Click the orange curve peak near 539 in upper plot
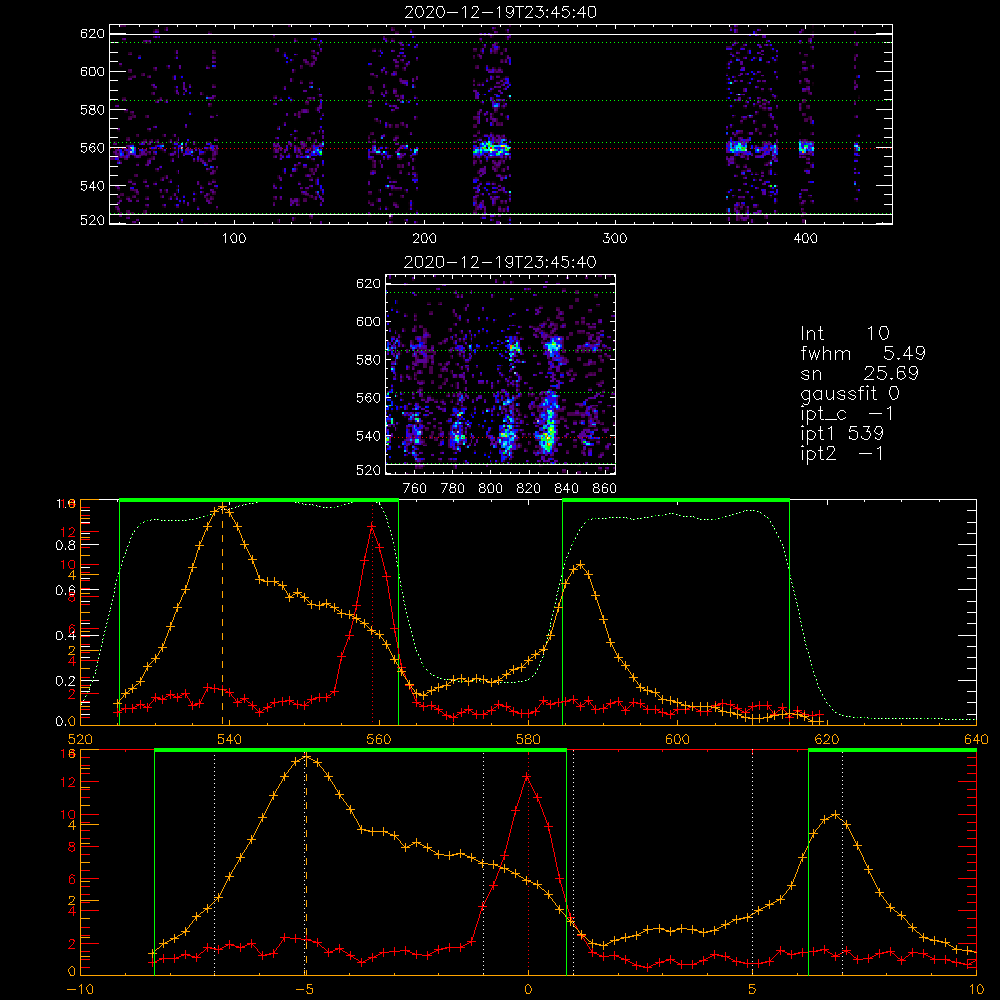The width and height of the screenshot is (1000, 1000). click(222, 508)
